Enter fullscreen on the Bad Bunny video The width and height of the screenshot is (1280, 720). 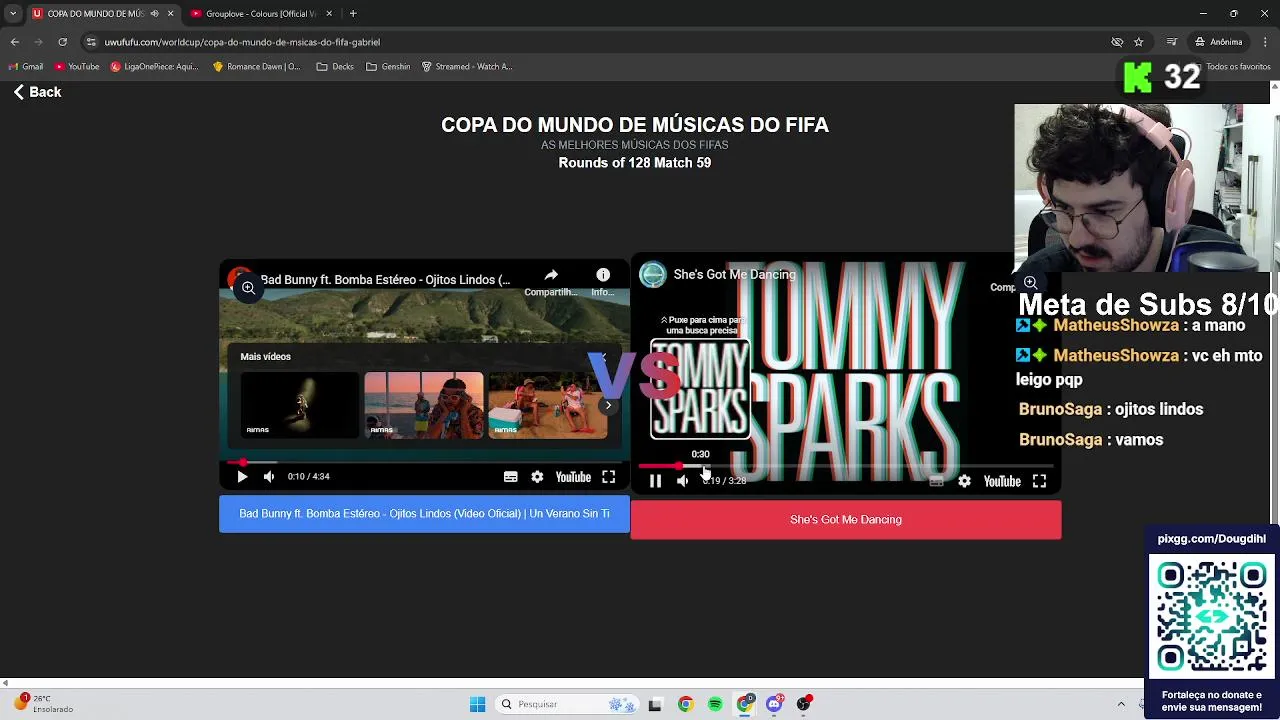tap(608, 477)
